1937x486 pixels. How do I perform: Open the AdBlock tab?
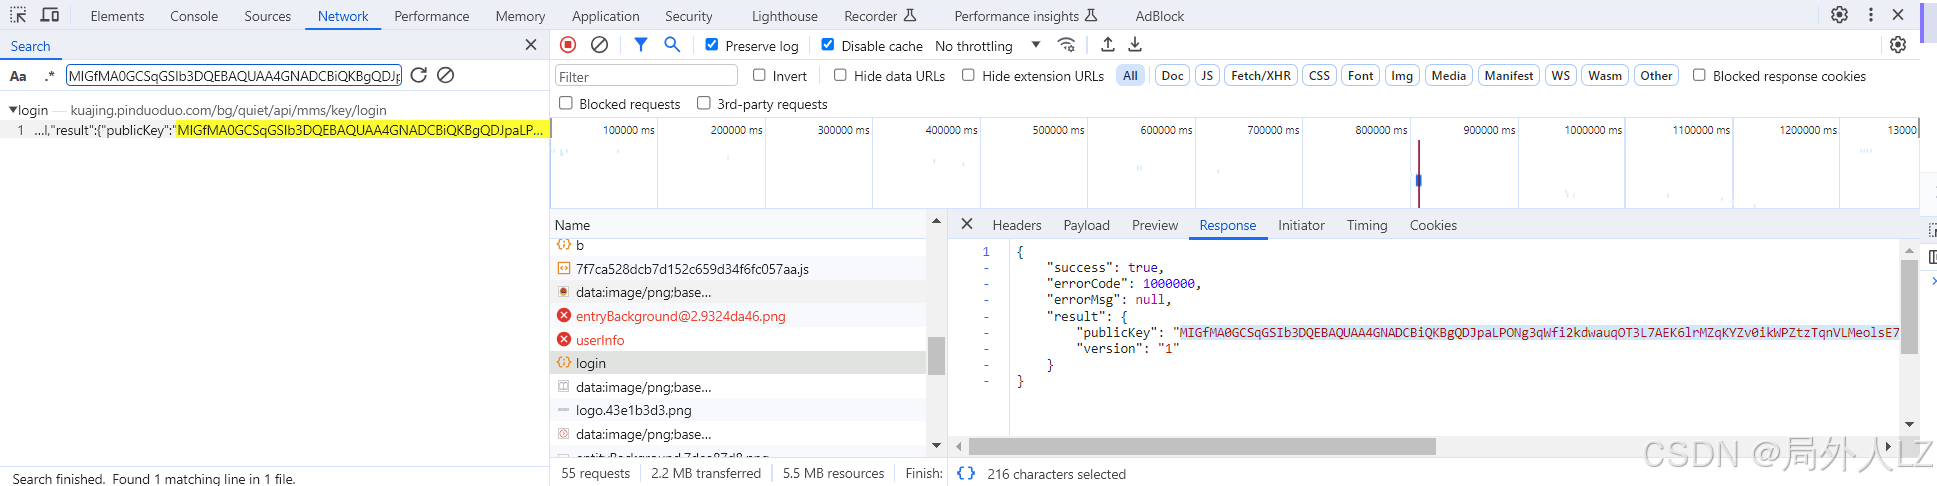[1160, 16]
